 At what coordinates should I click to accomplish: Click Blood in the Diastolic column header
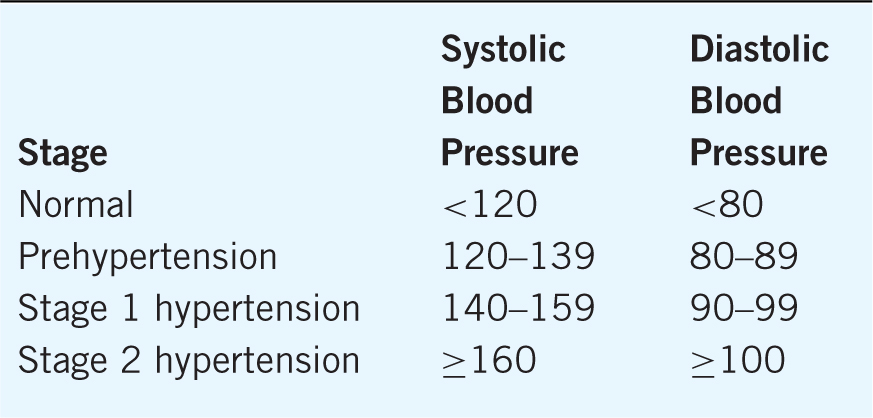pos(735,101)
